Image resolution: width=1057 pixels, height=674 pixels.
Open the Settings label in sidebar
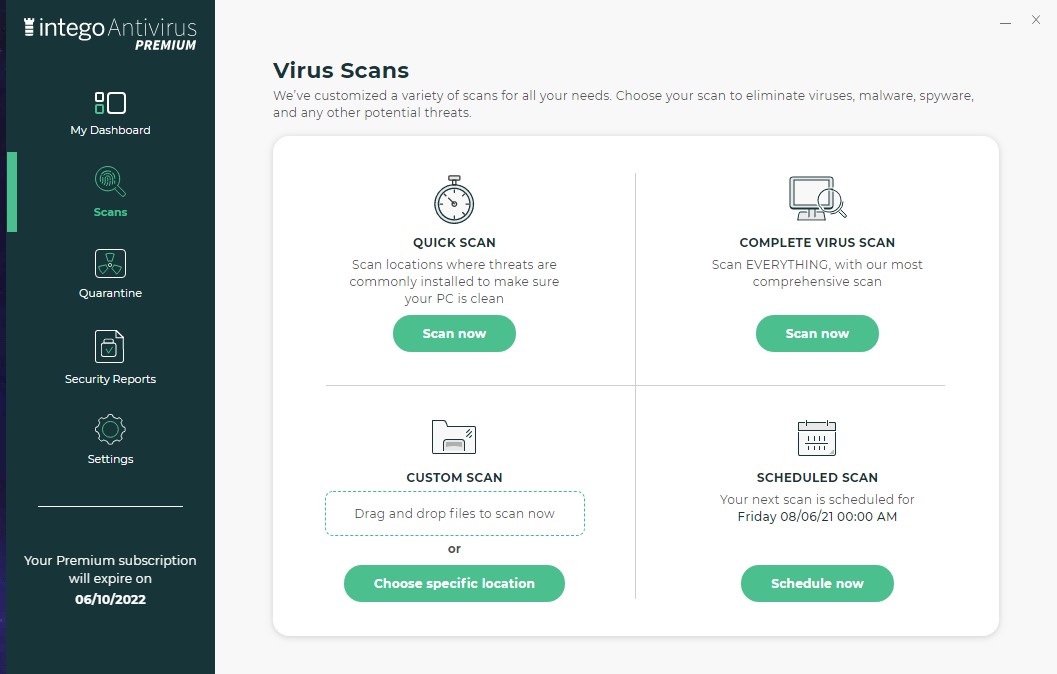pos(110,459)
